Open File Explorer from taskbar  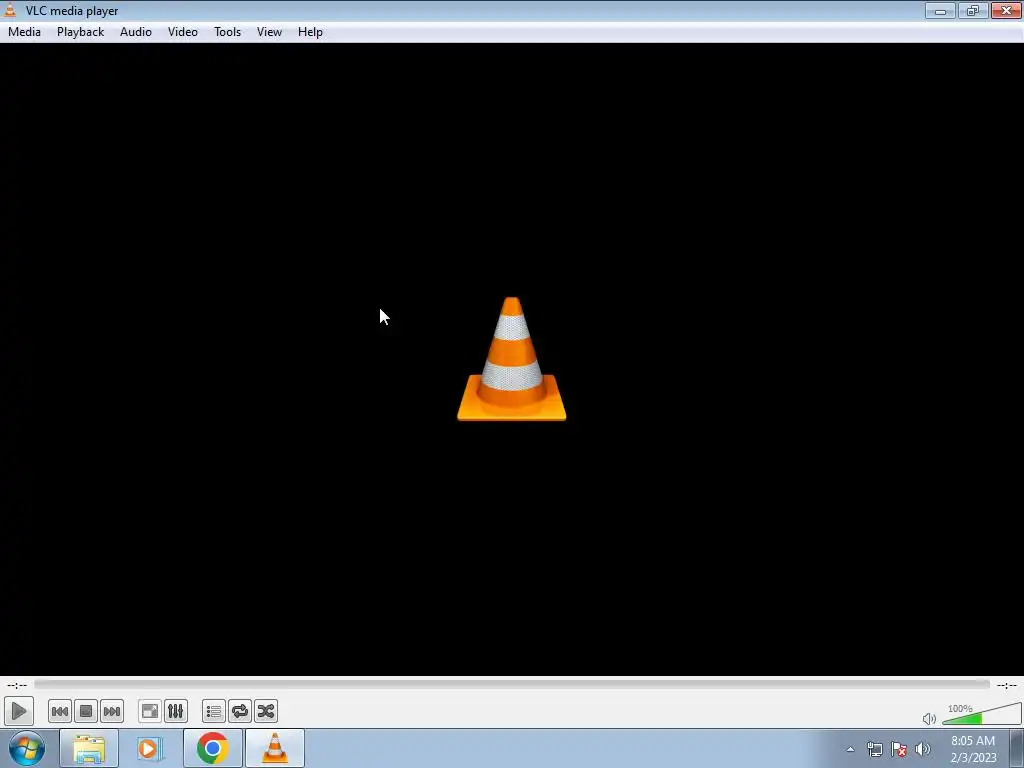coord(89,748)
